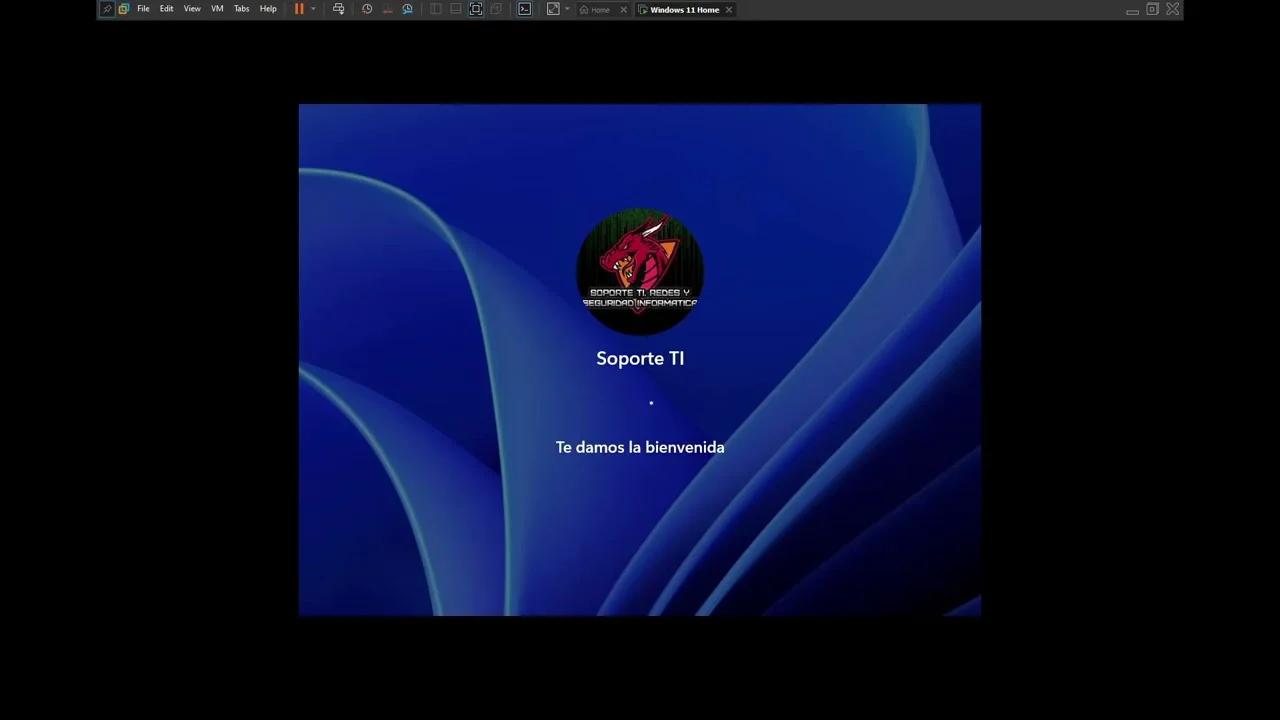Viewport: 1280px width, 720px height.
Task: Pin the toolbar with the thumbtack
Action: (x=107, y=9)
